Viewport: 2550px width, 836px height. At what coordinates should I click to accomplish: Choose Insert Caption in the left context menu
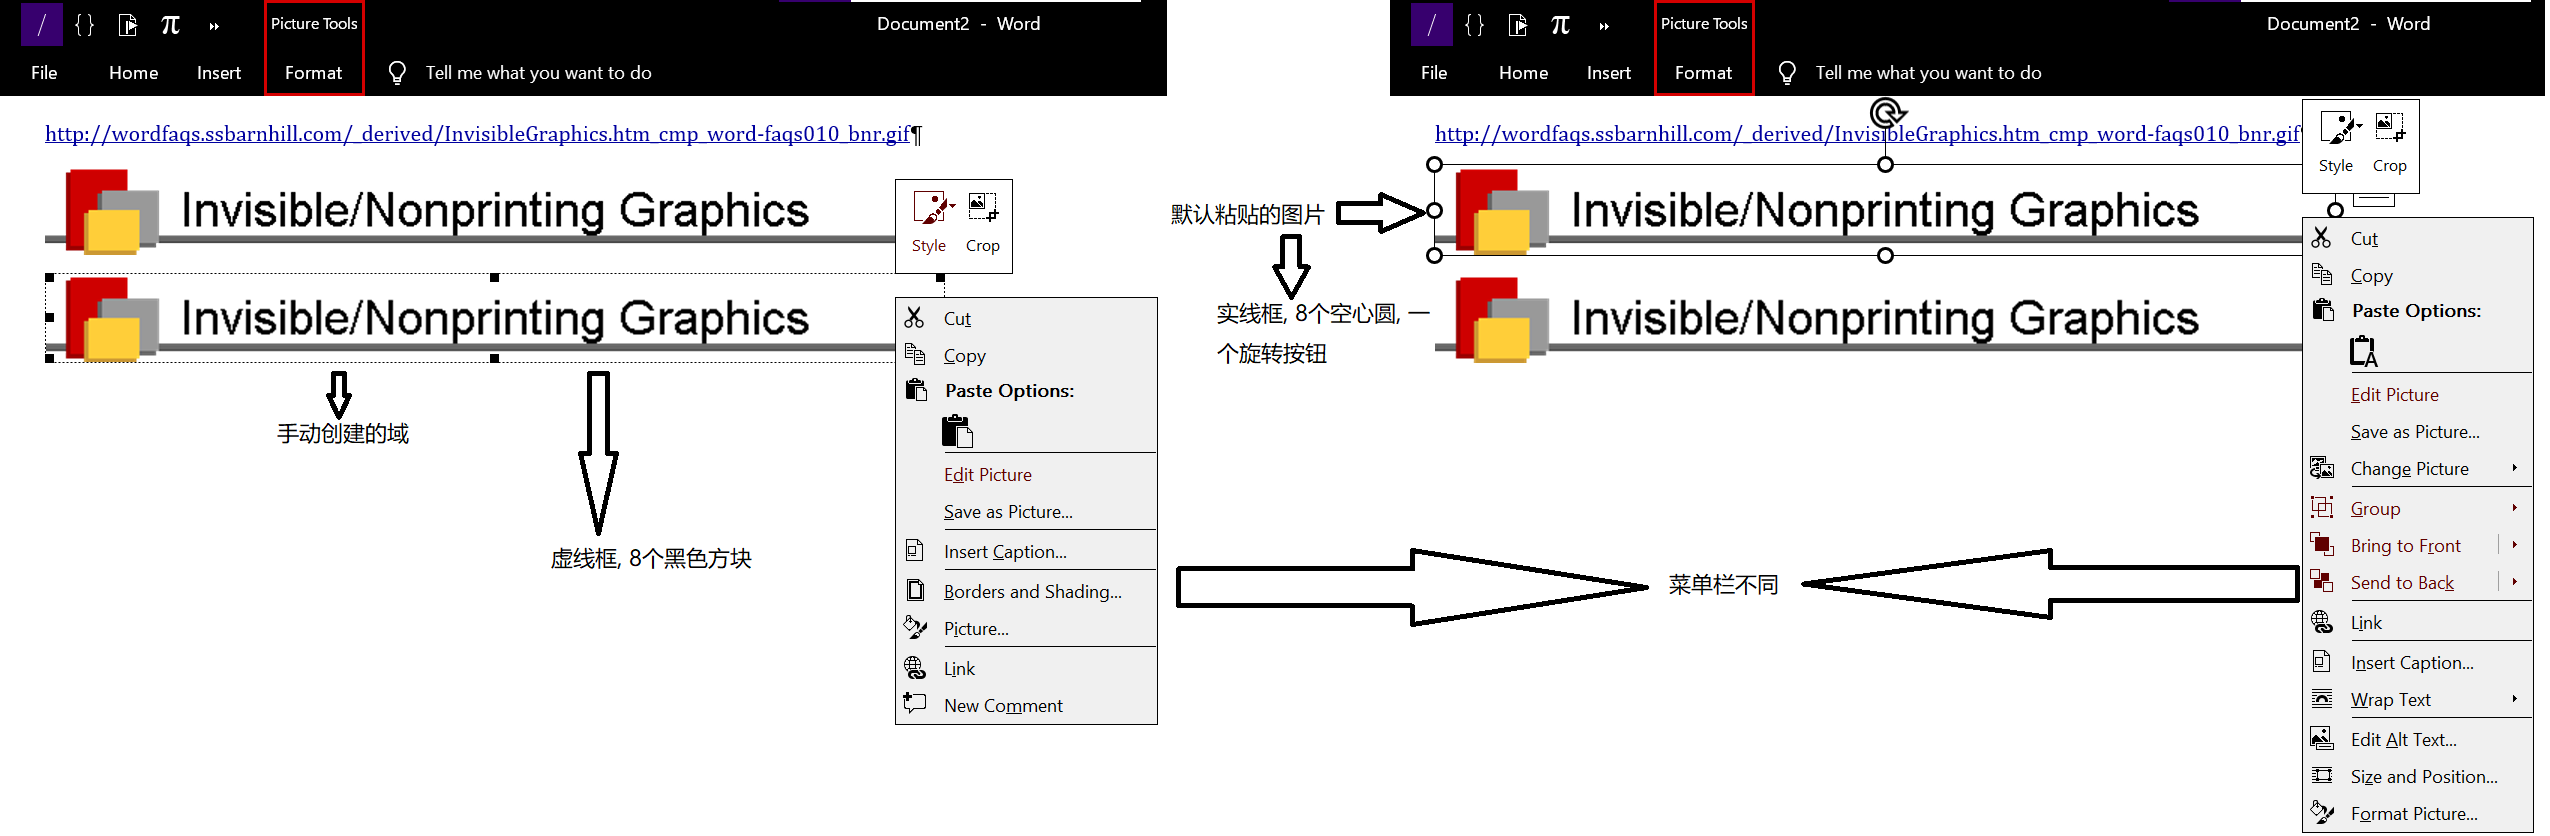1027,551
